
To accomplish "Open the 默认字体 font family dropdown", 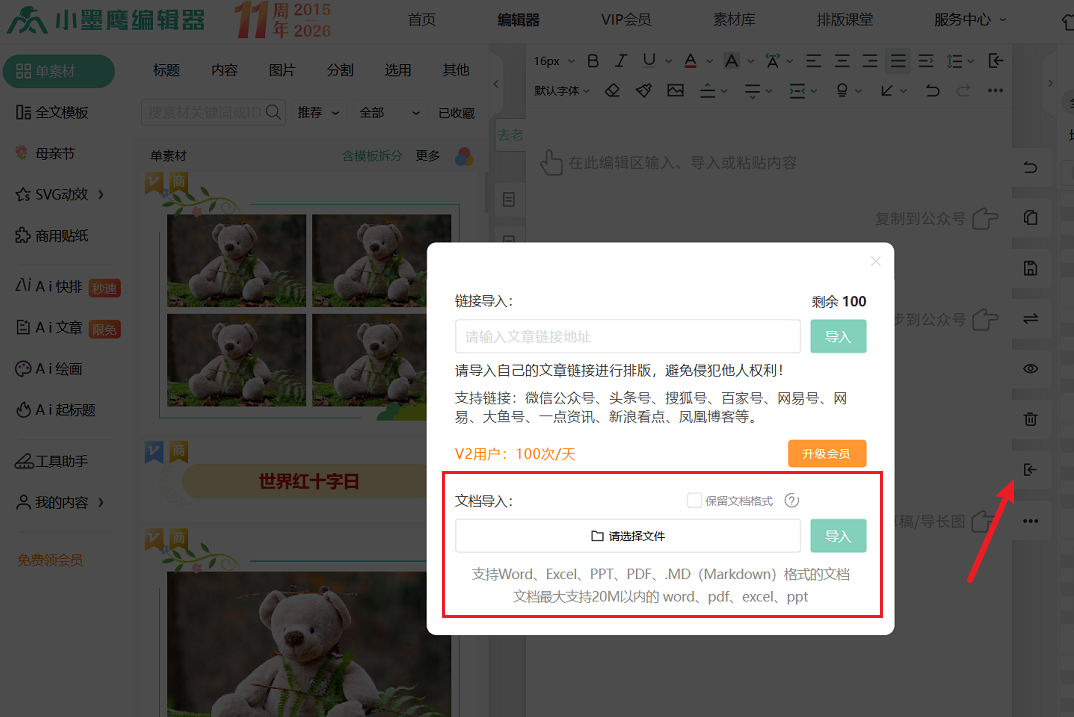I will tap(562, 90).
